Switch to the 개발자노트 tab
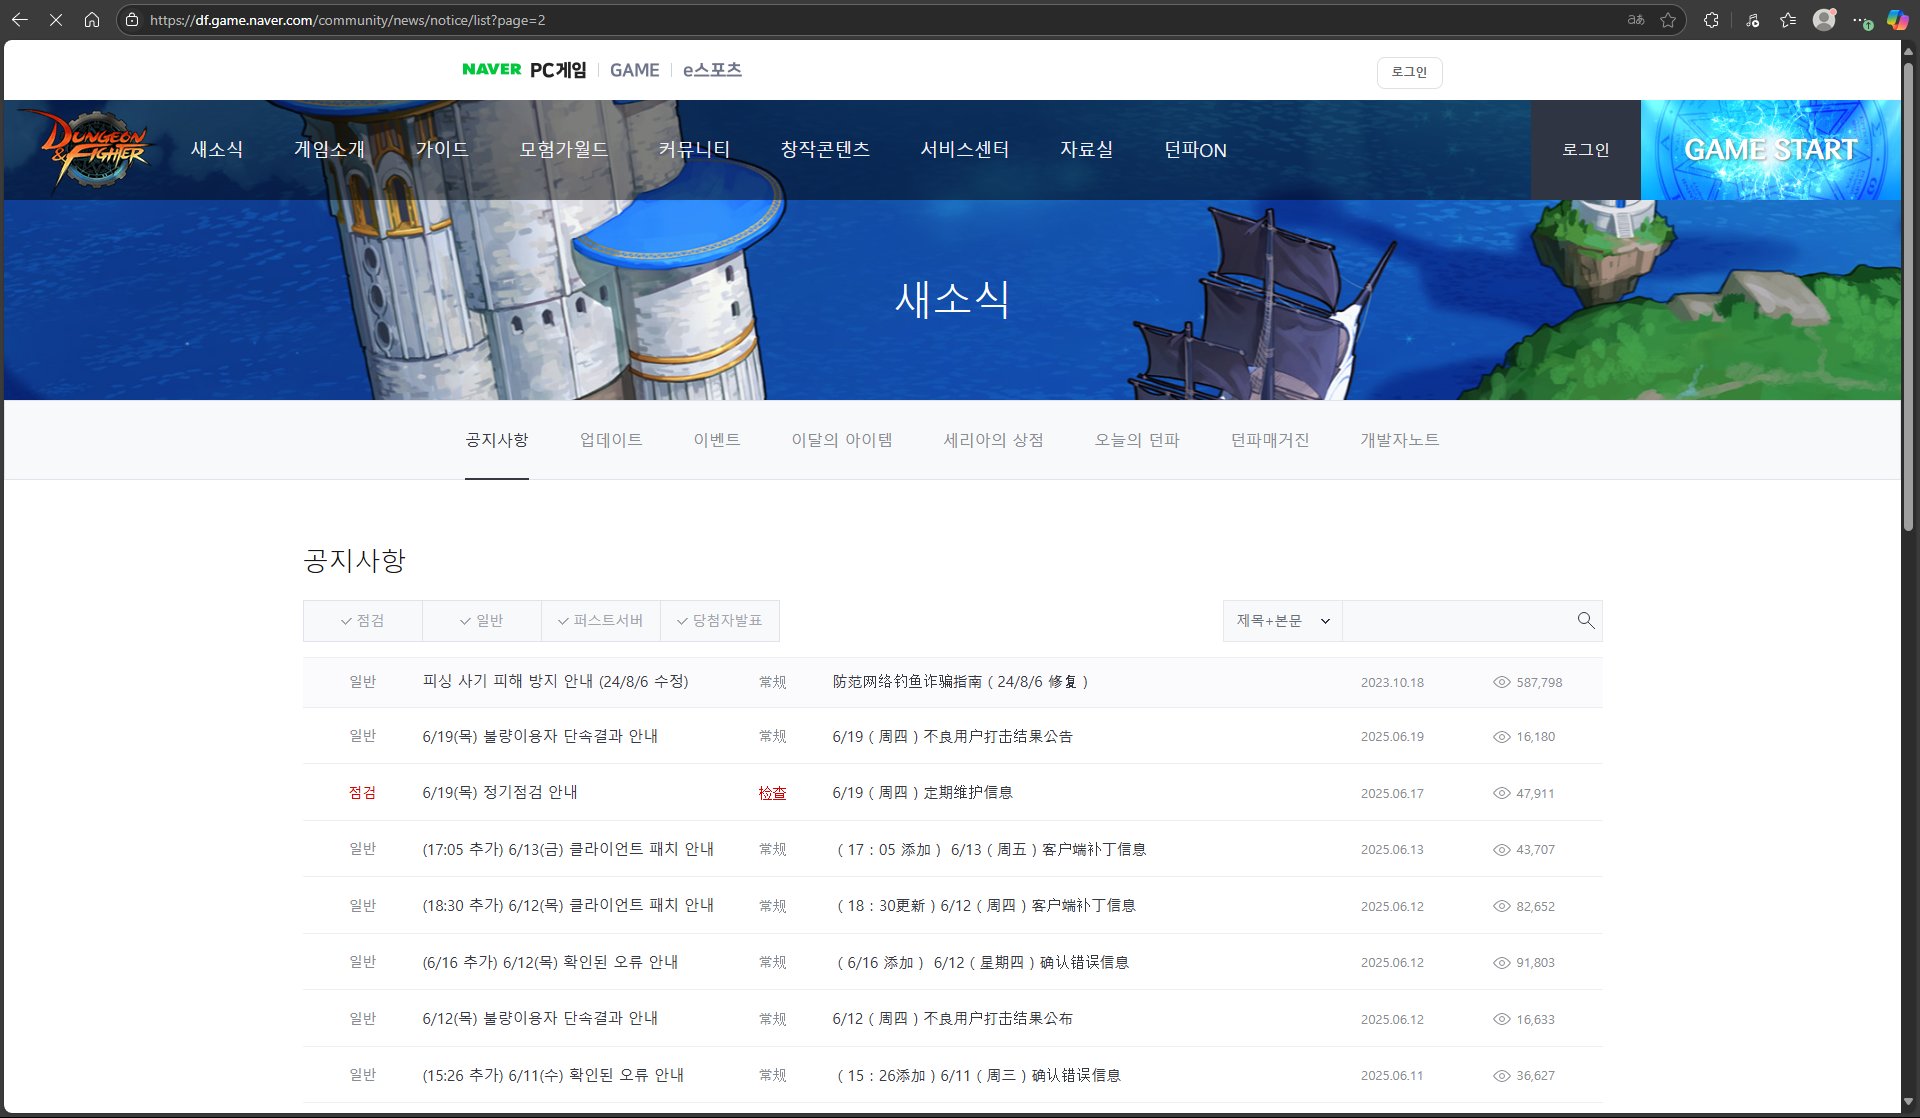This screenshot has width=1920, height=1118. tap(1399, 440)
